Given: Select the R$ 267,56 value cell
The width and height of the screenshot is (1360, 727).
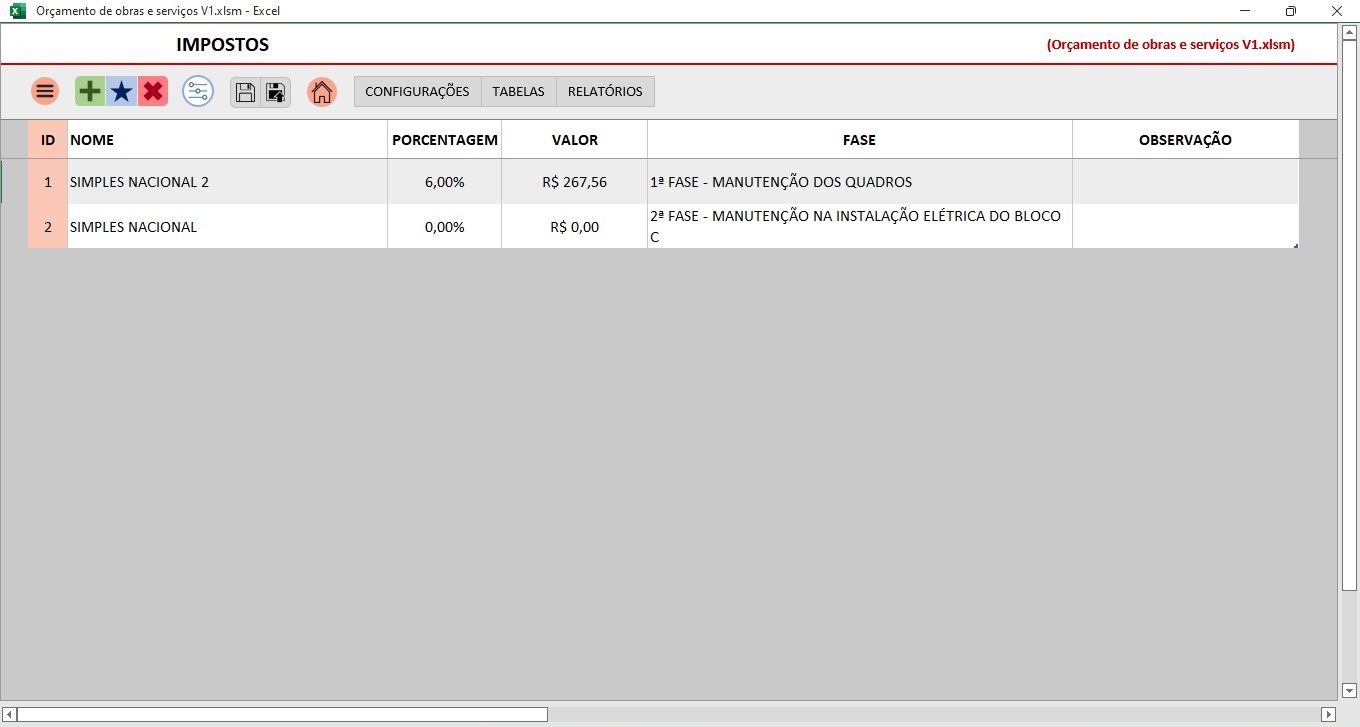Looking at the screenshot, I should 575,182.
